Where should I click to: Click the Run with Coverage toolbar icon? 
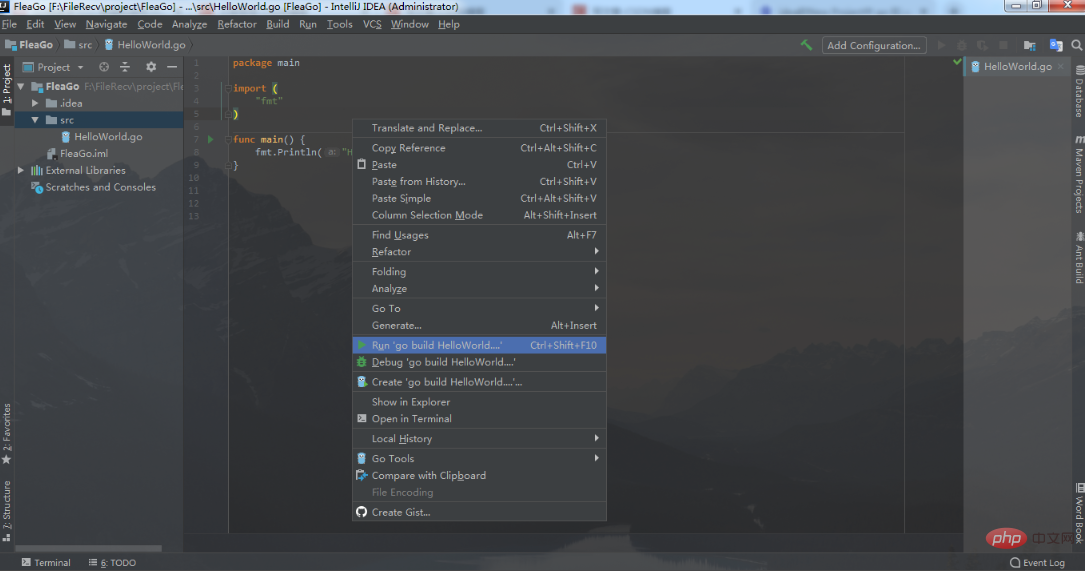pos(983,45)
